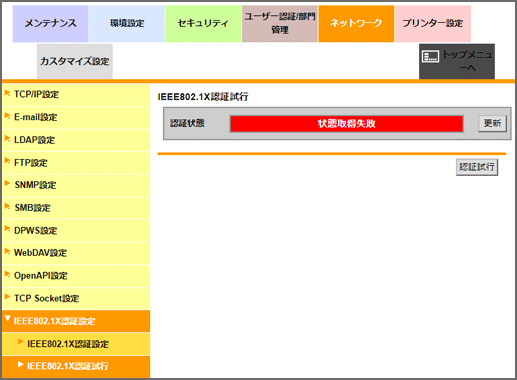Select the ネットワーク tab
The image size is (517, 380).
(x=356, y=23)
